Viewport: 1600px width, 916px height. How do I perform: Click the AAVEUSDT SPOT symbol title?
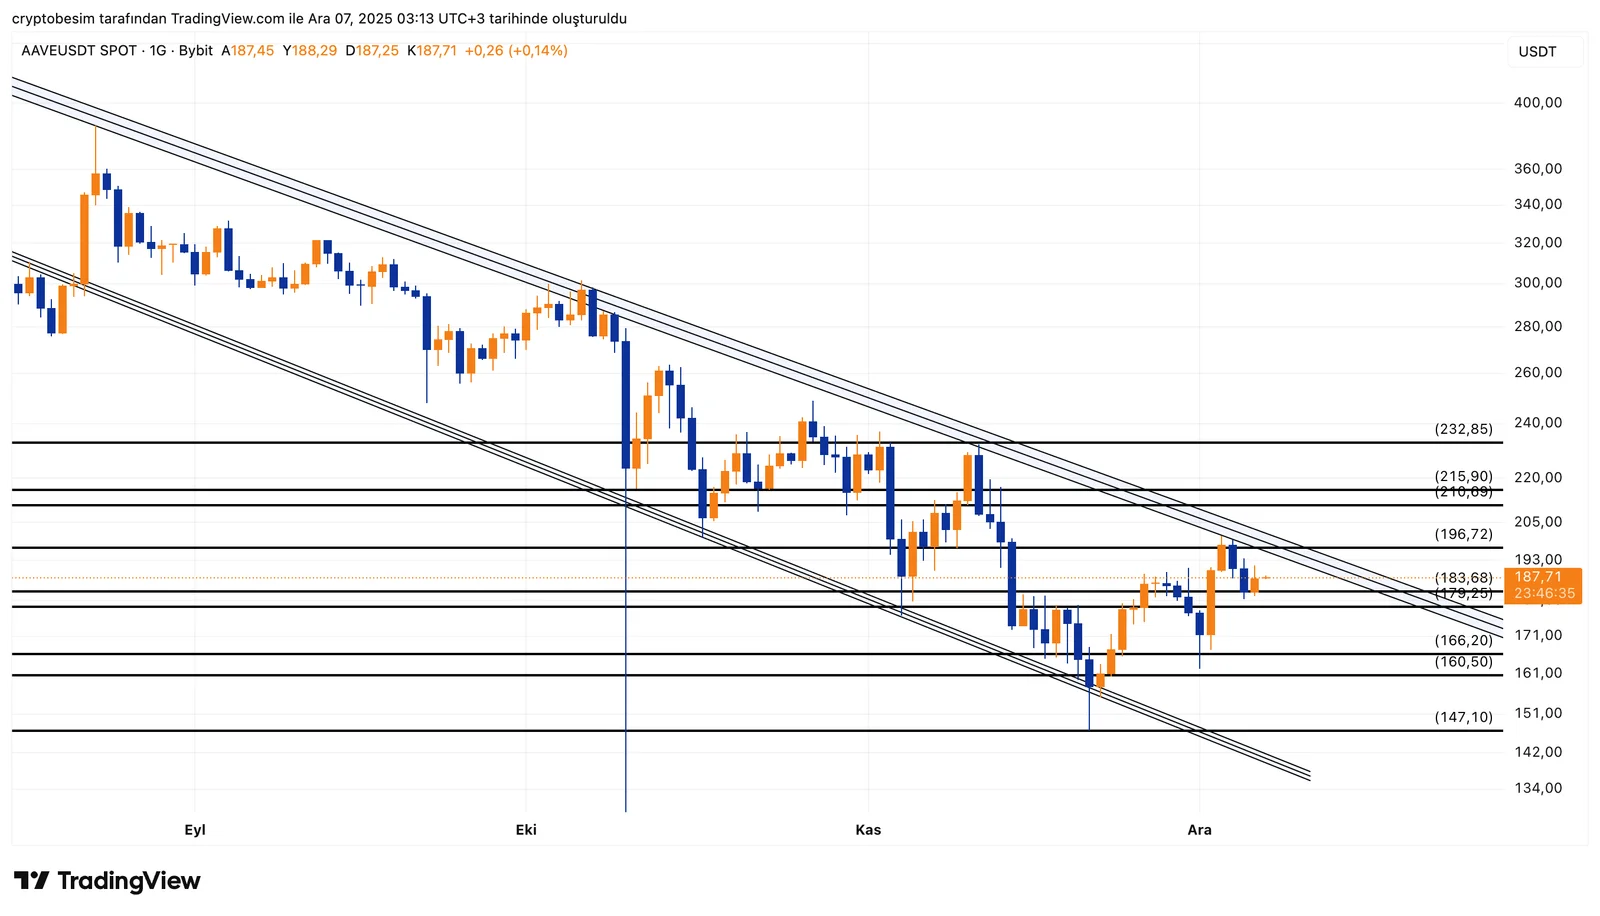[x=79, y=51]
